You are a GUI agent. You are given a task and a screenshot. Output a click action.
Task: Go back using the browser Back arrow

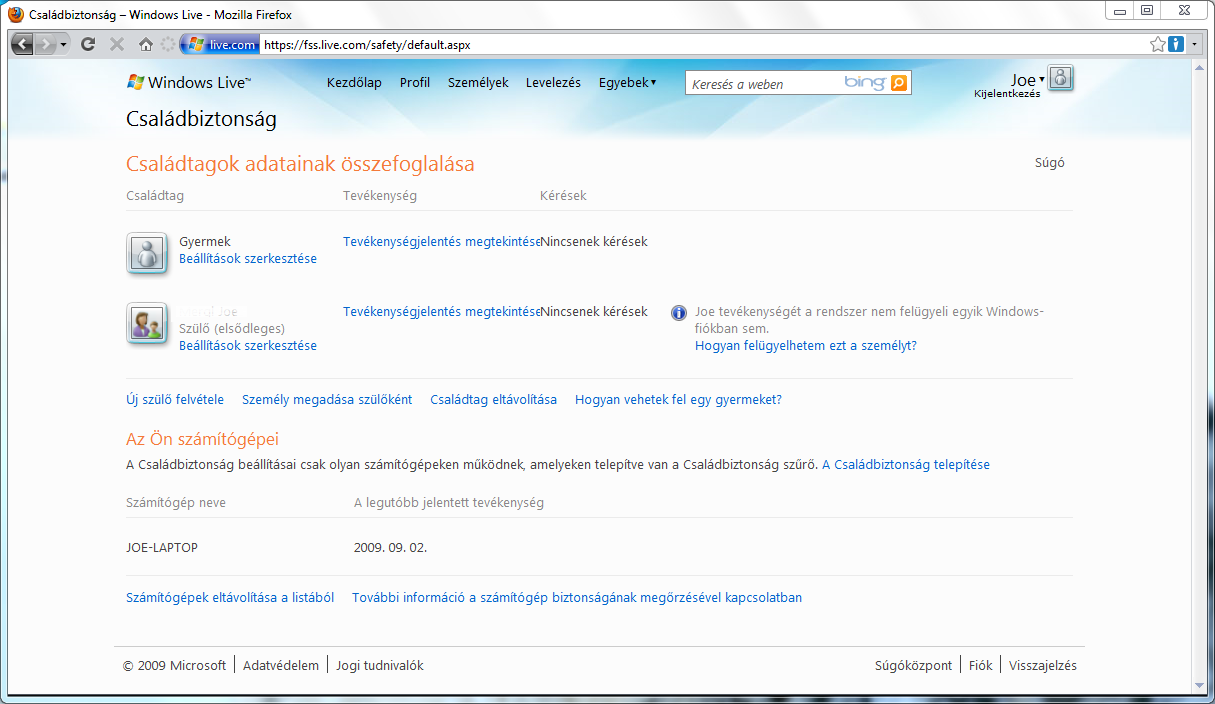pyautogui.click(x=23, y=45)
